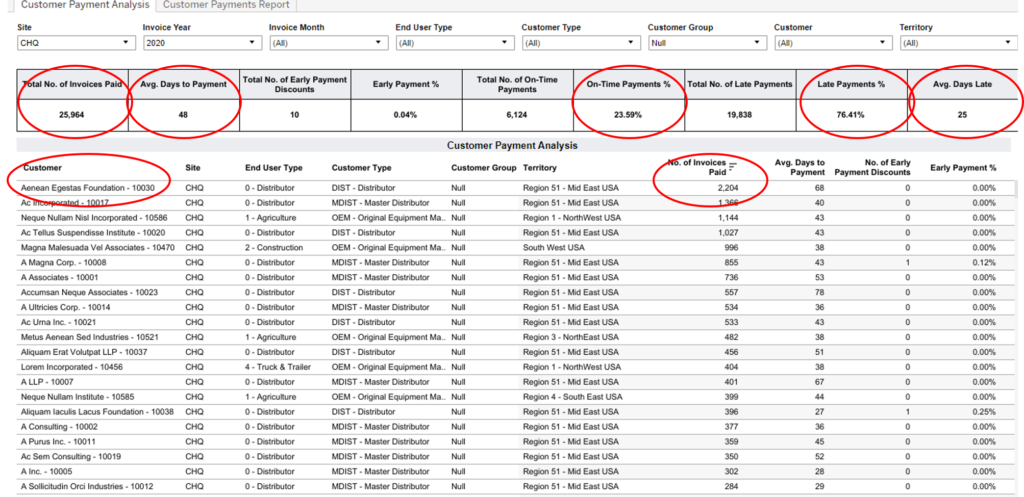Expand the End User Type filter dropdown
The width and height of the screenshot is (1024, 497).
[454, 43]
